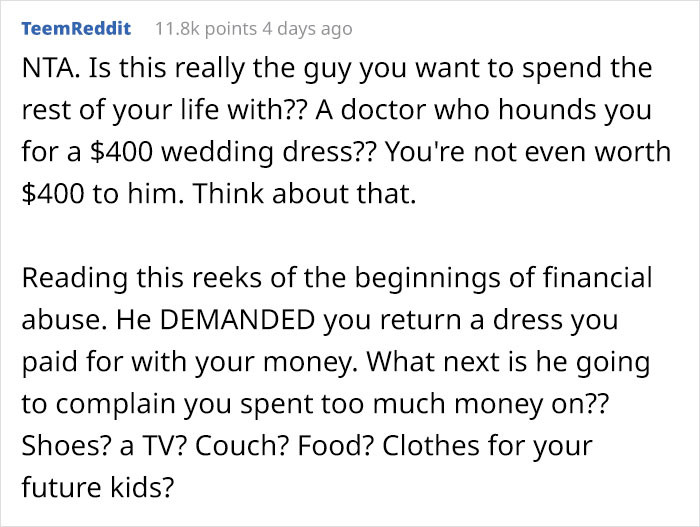The image size is (700, 527).
Task: Open the TeemReddit user profile link
Action: (x=75, y=28)
